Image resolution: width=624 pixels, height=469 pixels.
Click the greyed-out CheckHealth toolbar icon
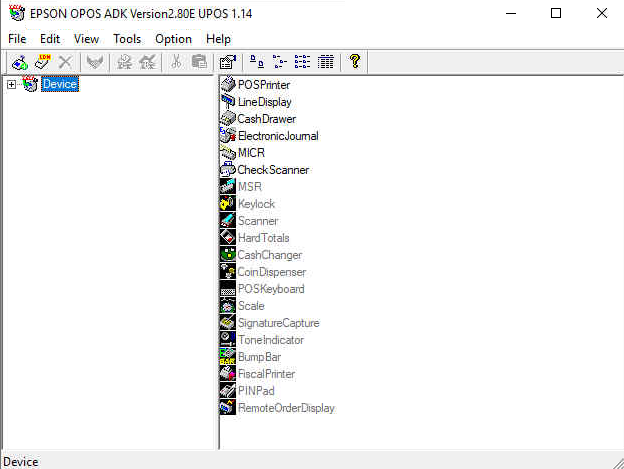(x=95, y=62)
